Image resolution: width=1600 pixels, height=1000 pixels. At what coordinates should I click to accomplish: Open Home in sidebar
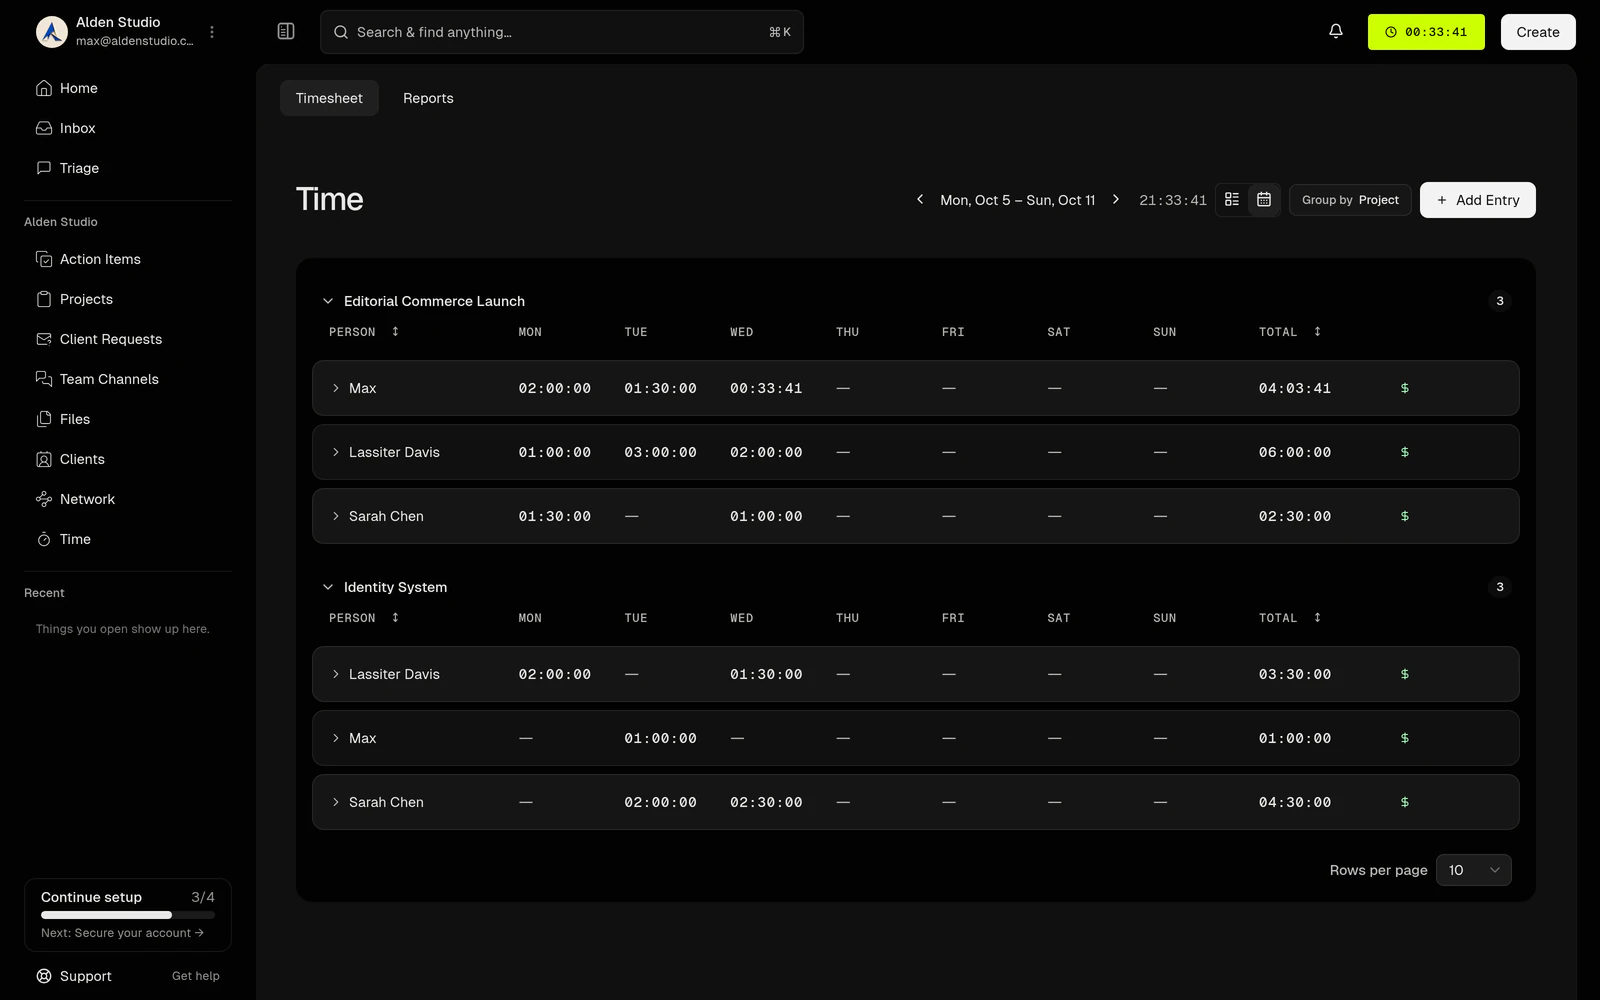[x=128, y=88]
